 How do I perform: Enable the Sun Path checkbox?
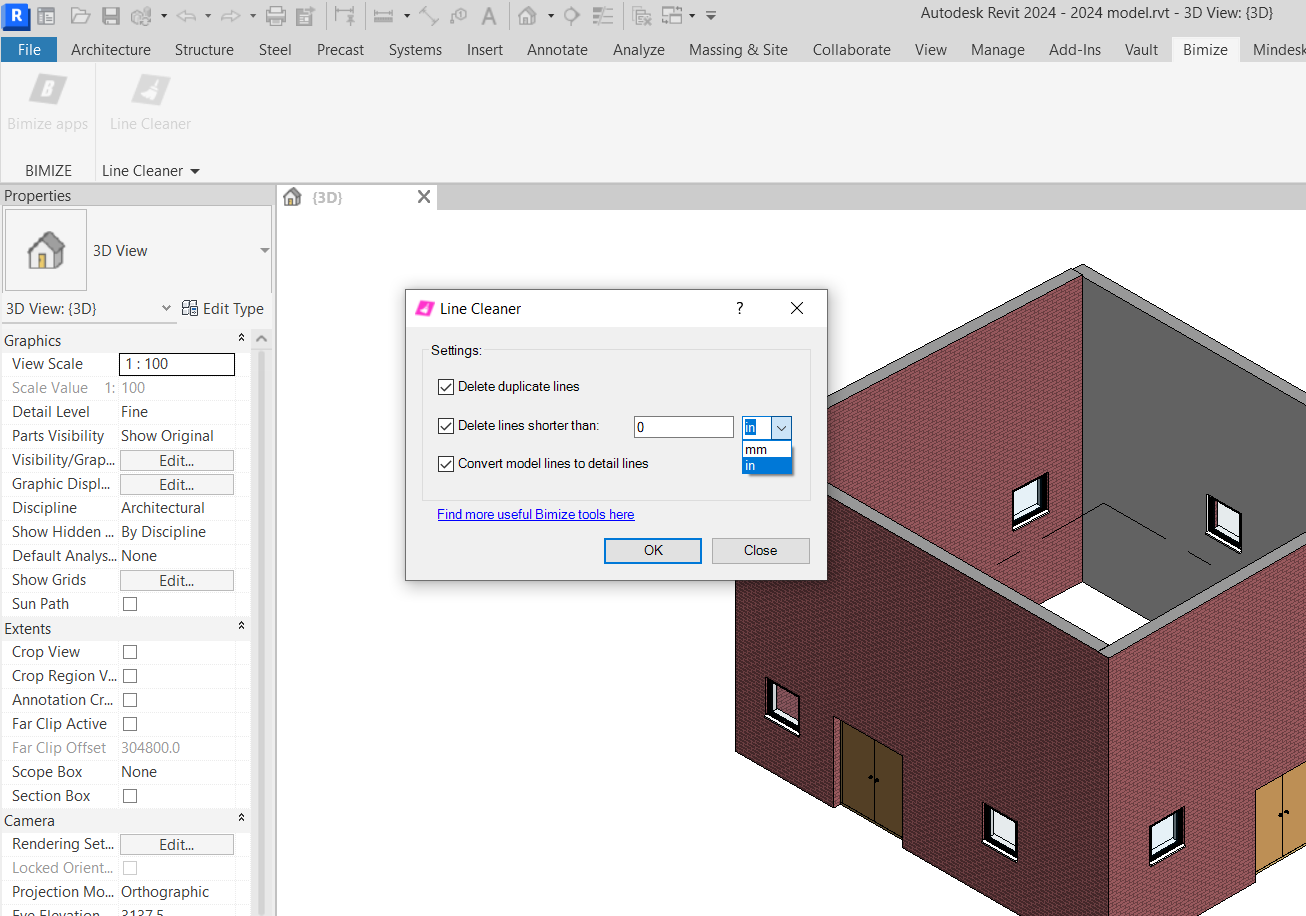tap(130, 604)
